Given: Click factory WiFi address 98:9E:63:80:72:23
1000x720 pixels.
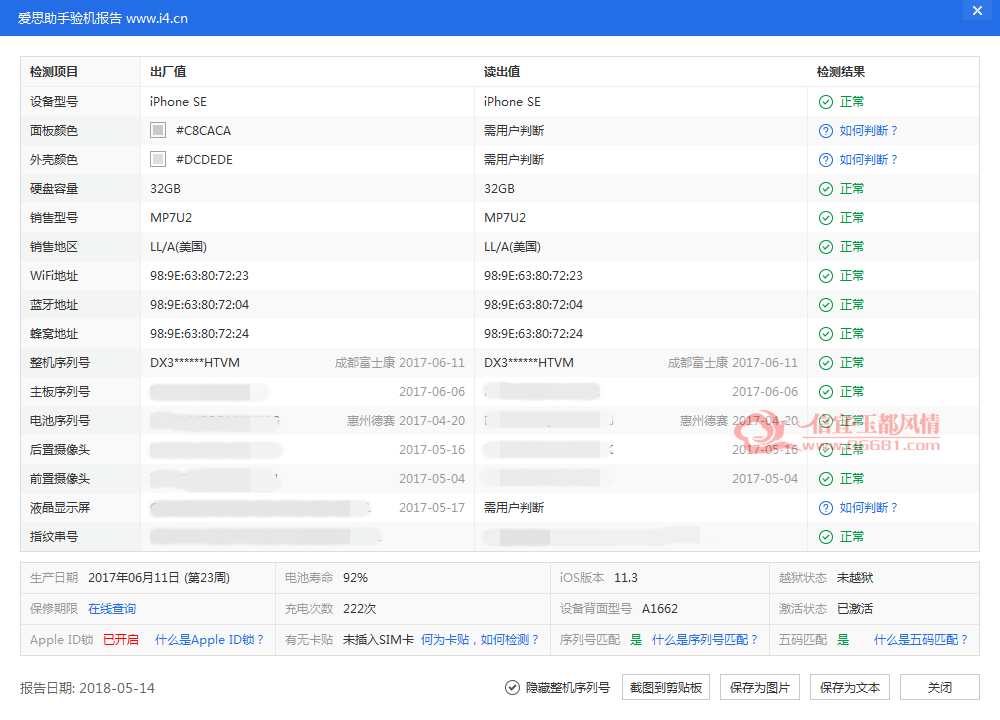Looking at the screenshot, I should pos(200,276).
